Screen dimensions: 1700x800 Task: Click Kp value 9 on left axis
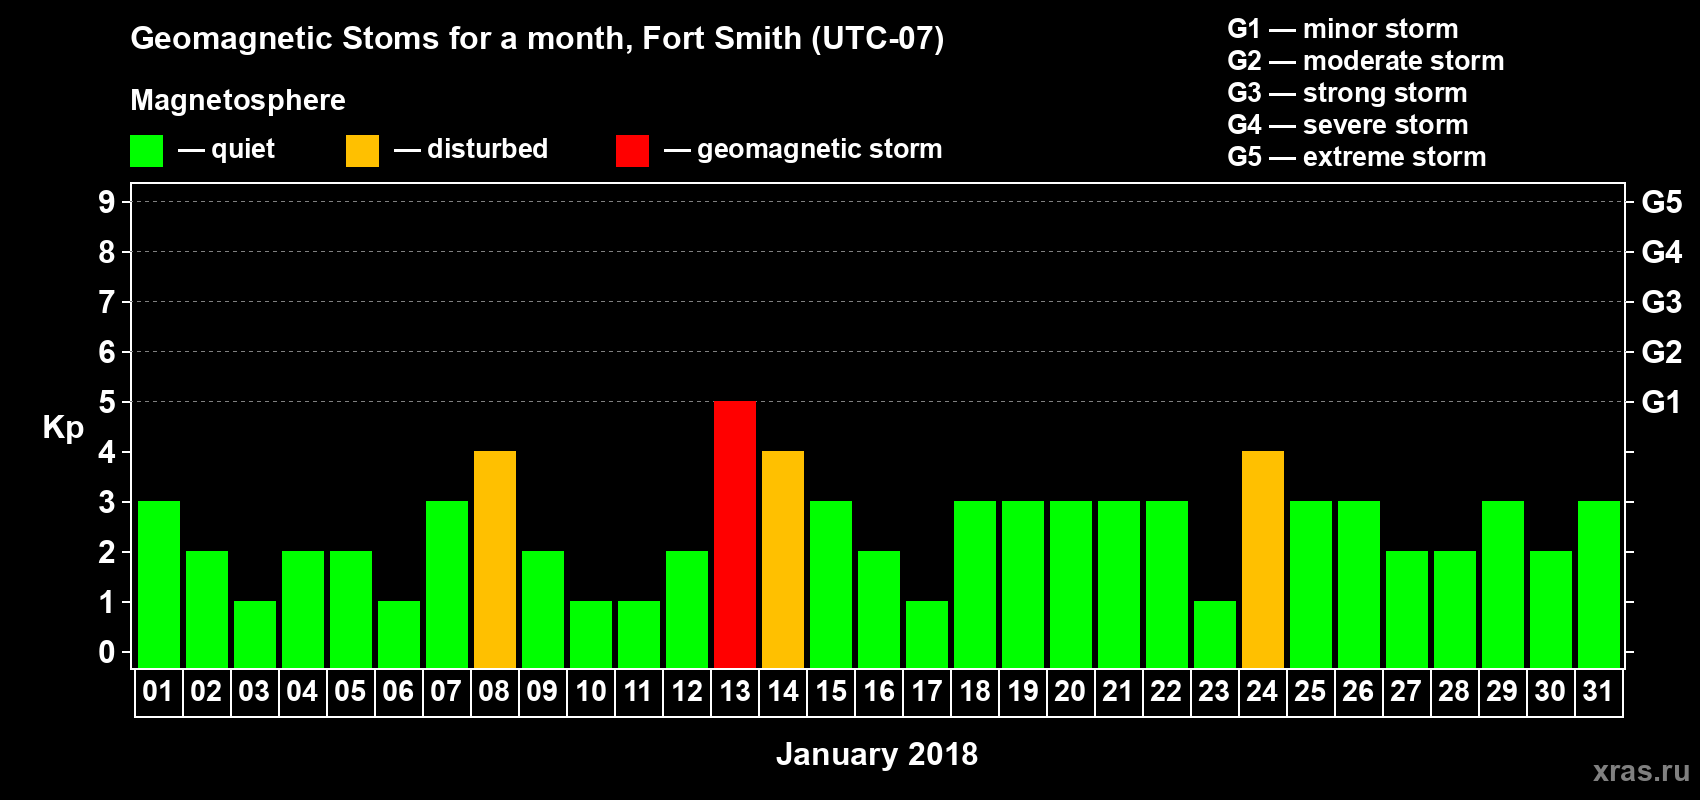click(x=107, y=202)
